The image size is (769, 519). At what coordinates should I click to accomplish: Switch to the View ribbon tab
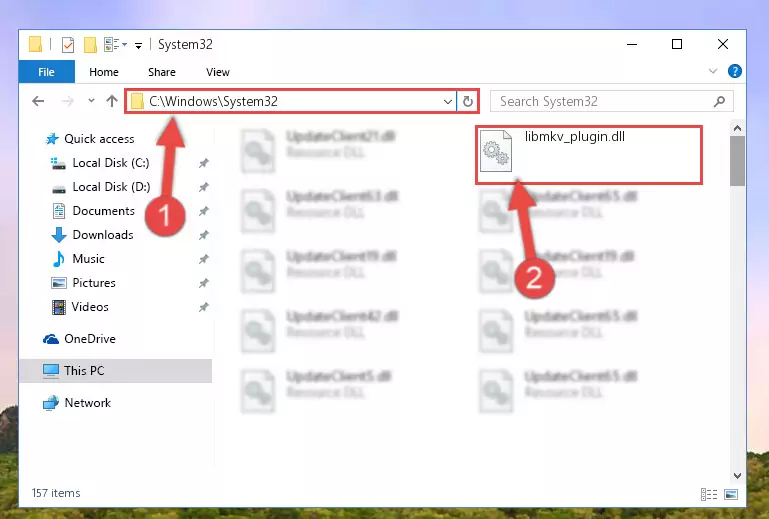(218, 72)
